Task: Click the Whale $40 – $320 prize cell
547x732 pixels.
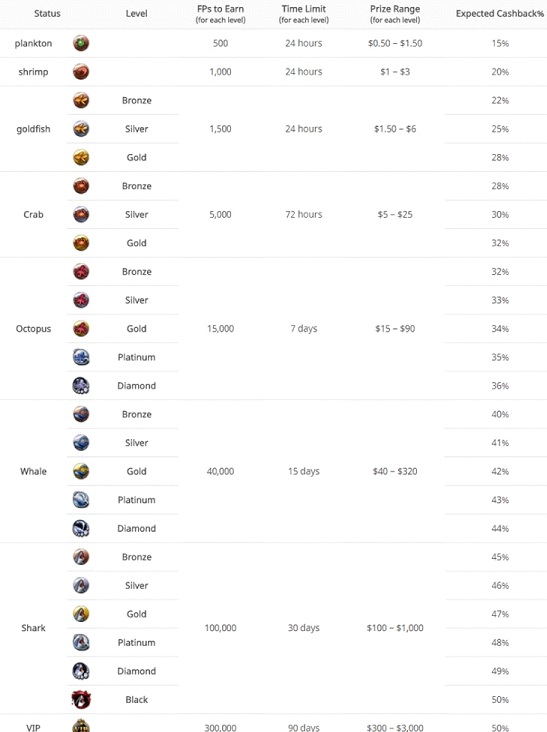Action: (395, 471)
